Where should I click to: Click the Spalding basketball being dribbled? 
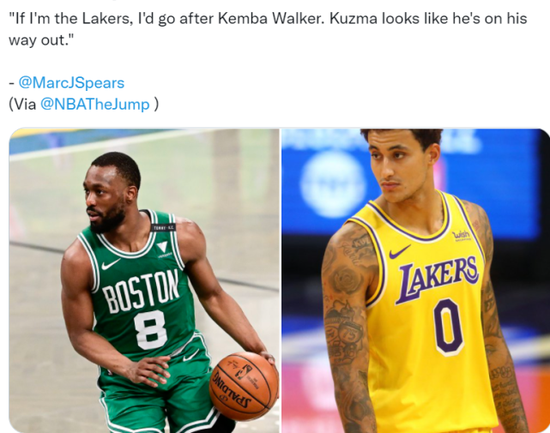point(244,386)
